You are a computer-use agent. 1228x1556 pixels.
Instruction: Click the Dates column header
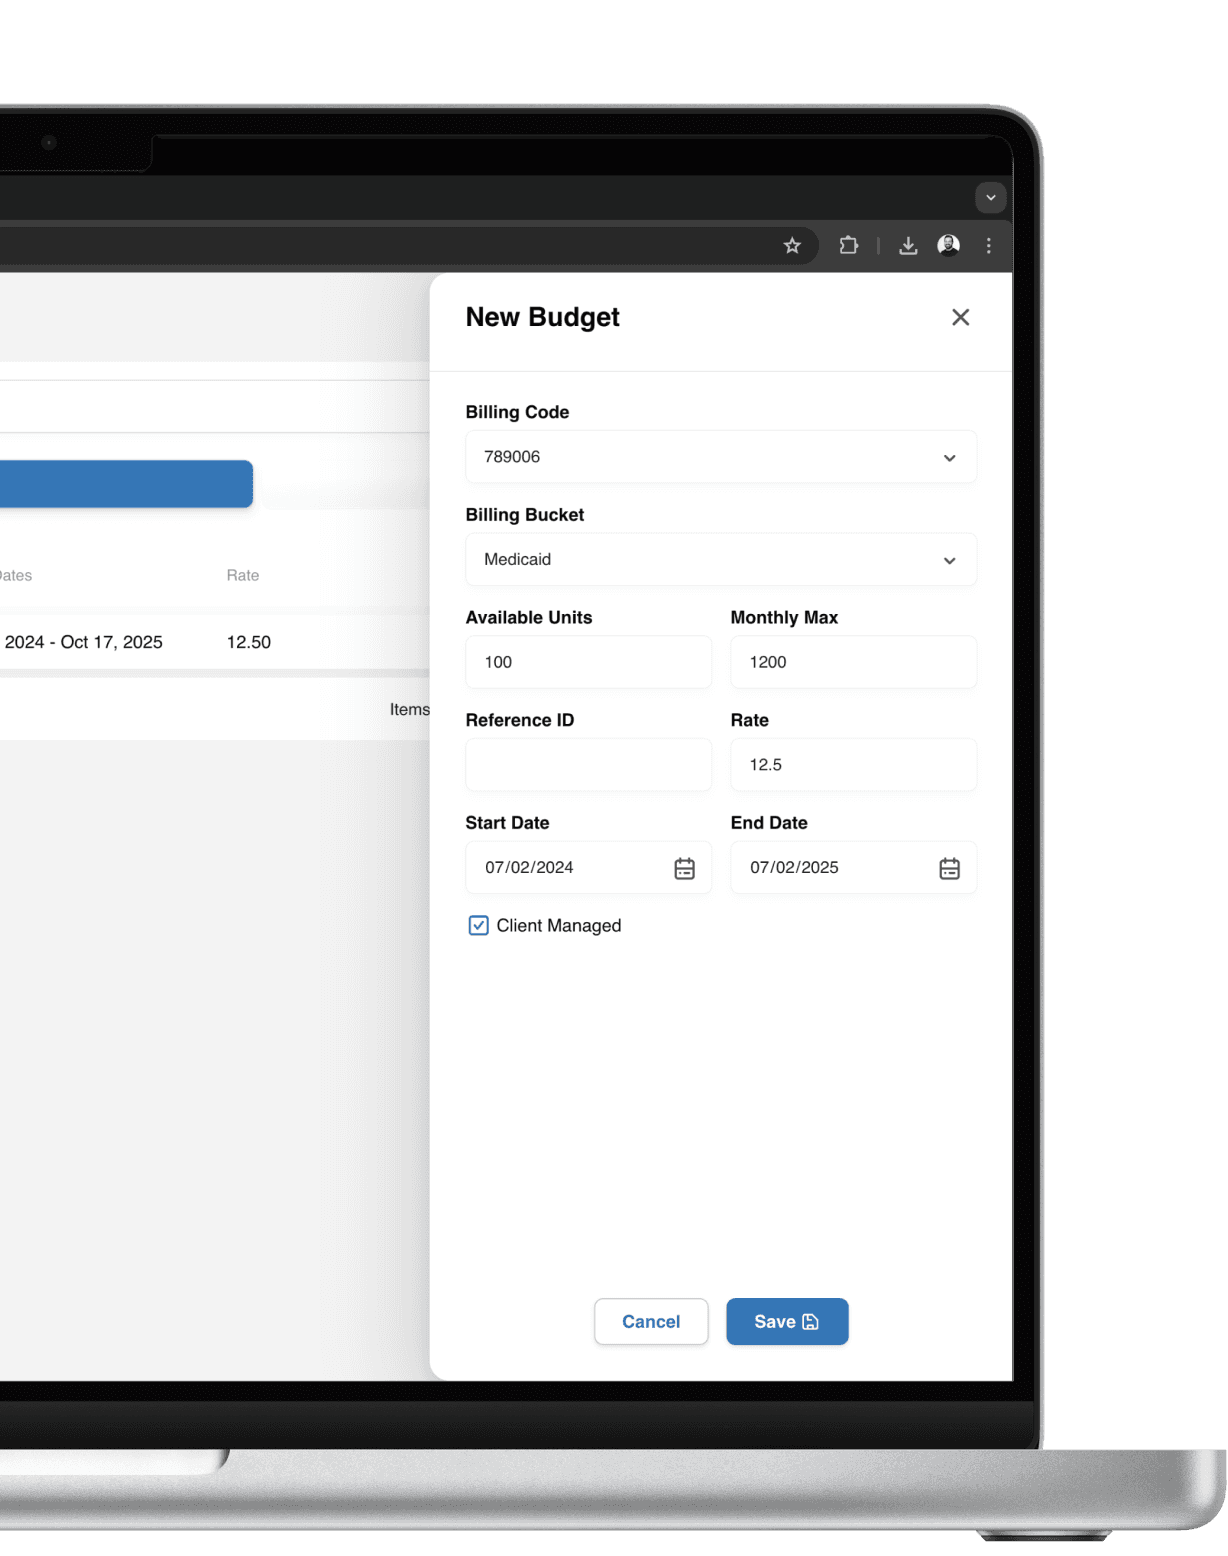click(14, 575)
